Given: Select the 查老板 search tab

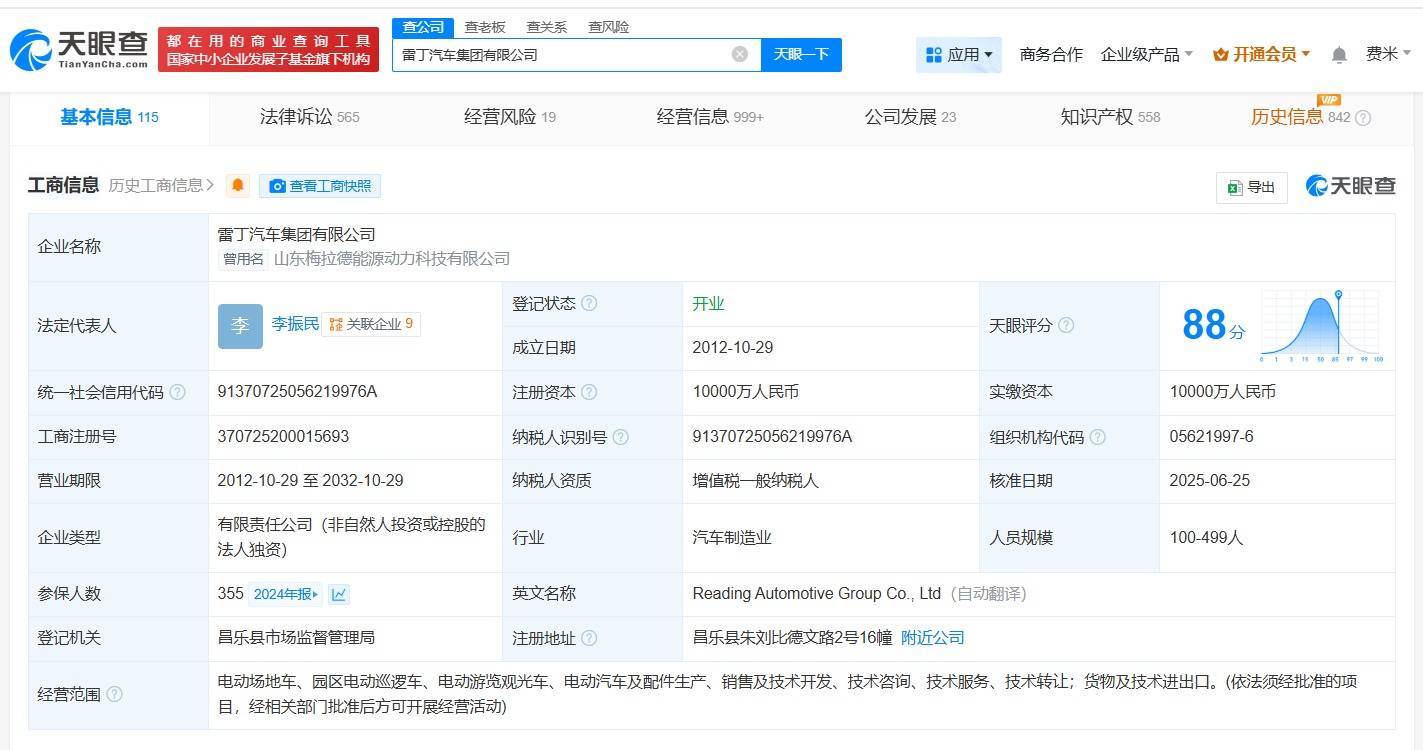Looking at the screenshot, I should (x=485, y=27).
